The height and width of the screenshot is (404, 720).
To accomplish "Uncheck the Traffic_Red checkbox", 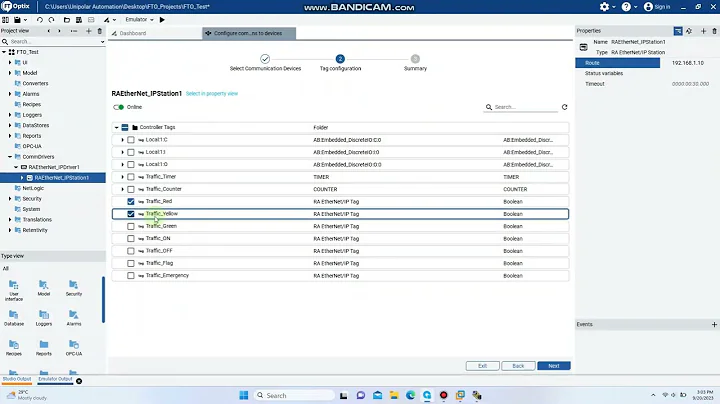I will [x=131, y=202].
